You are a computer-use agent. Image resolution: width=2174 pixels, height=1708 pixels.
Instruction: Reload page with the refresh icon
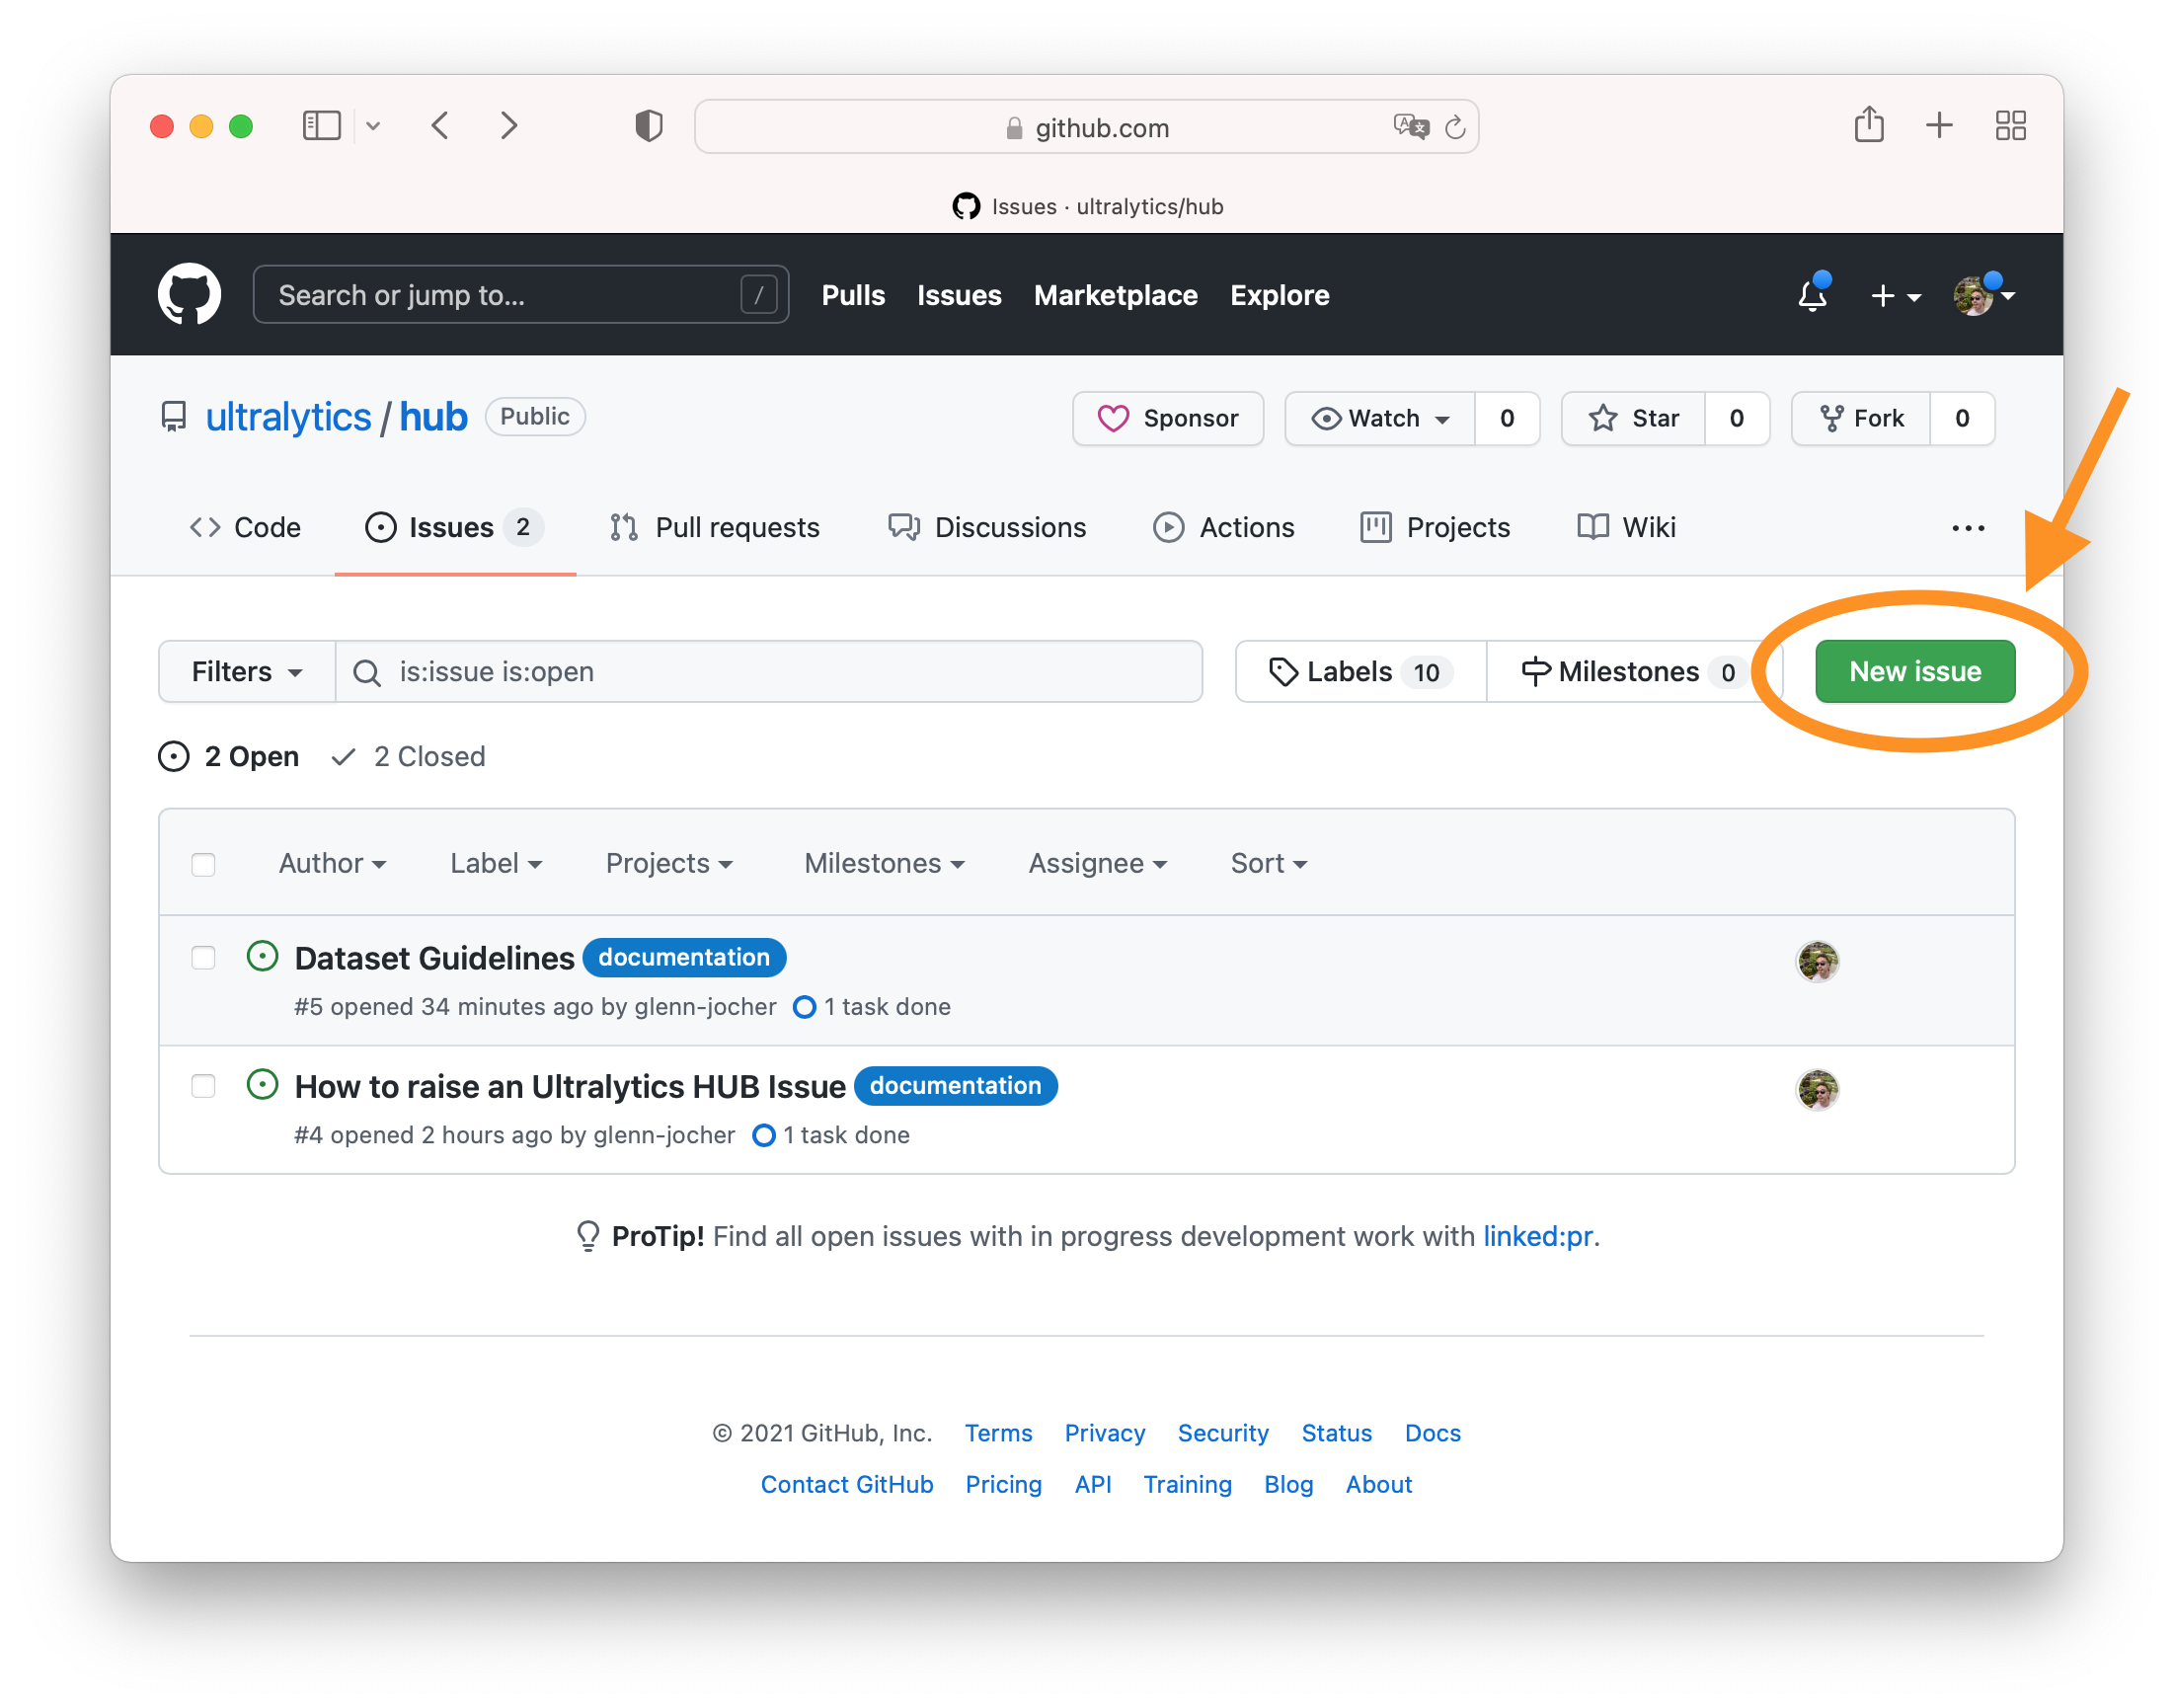pyautogui.click(x=1455, y=127)
